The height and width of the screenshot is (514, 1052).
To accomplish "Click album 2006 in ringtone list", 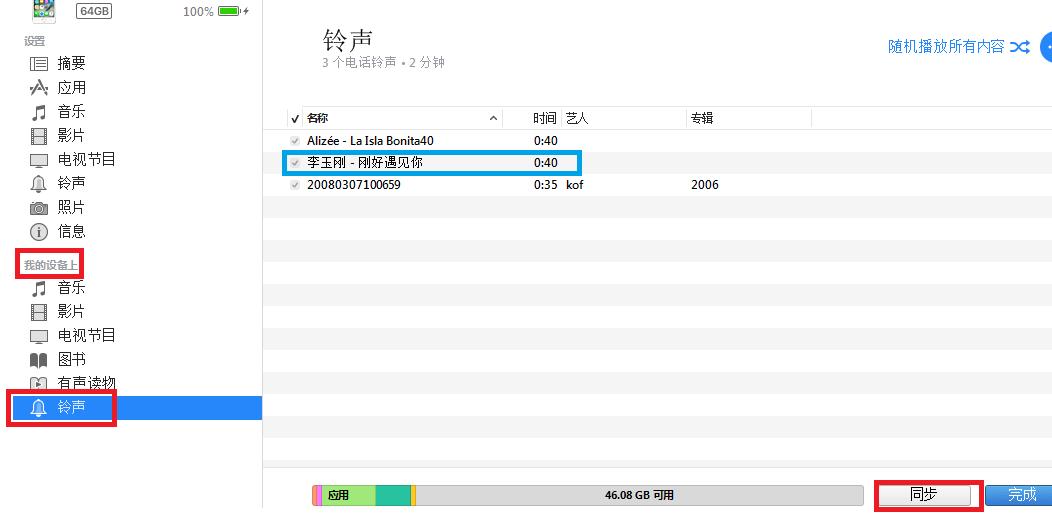I will 704,185.
